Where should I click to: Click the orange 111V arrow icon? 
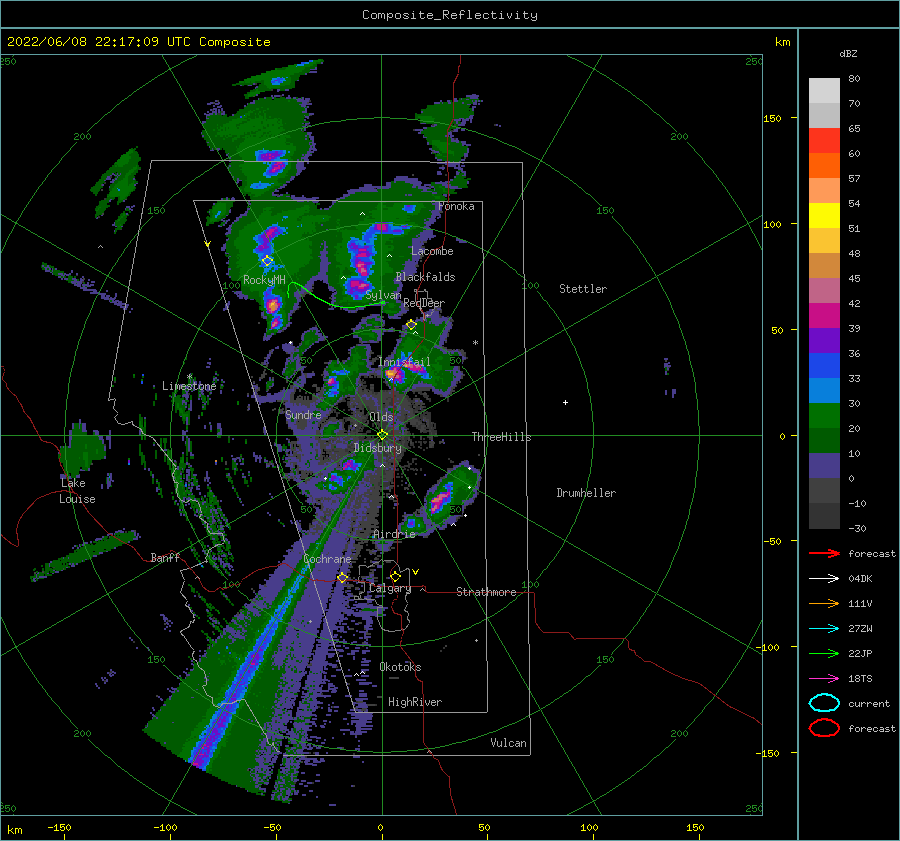click(x=824, y=603)
